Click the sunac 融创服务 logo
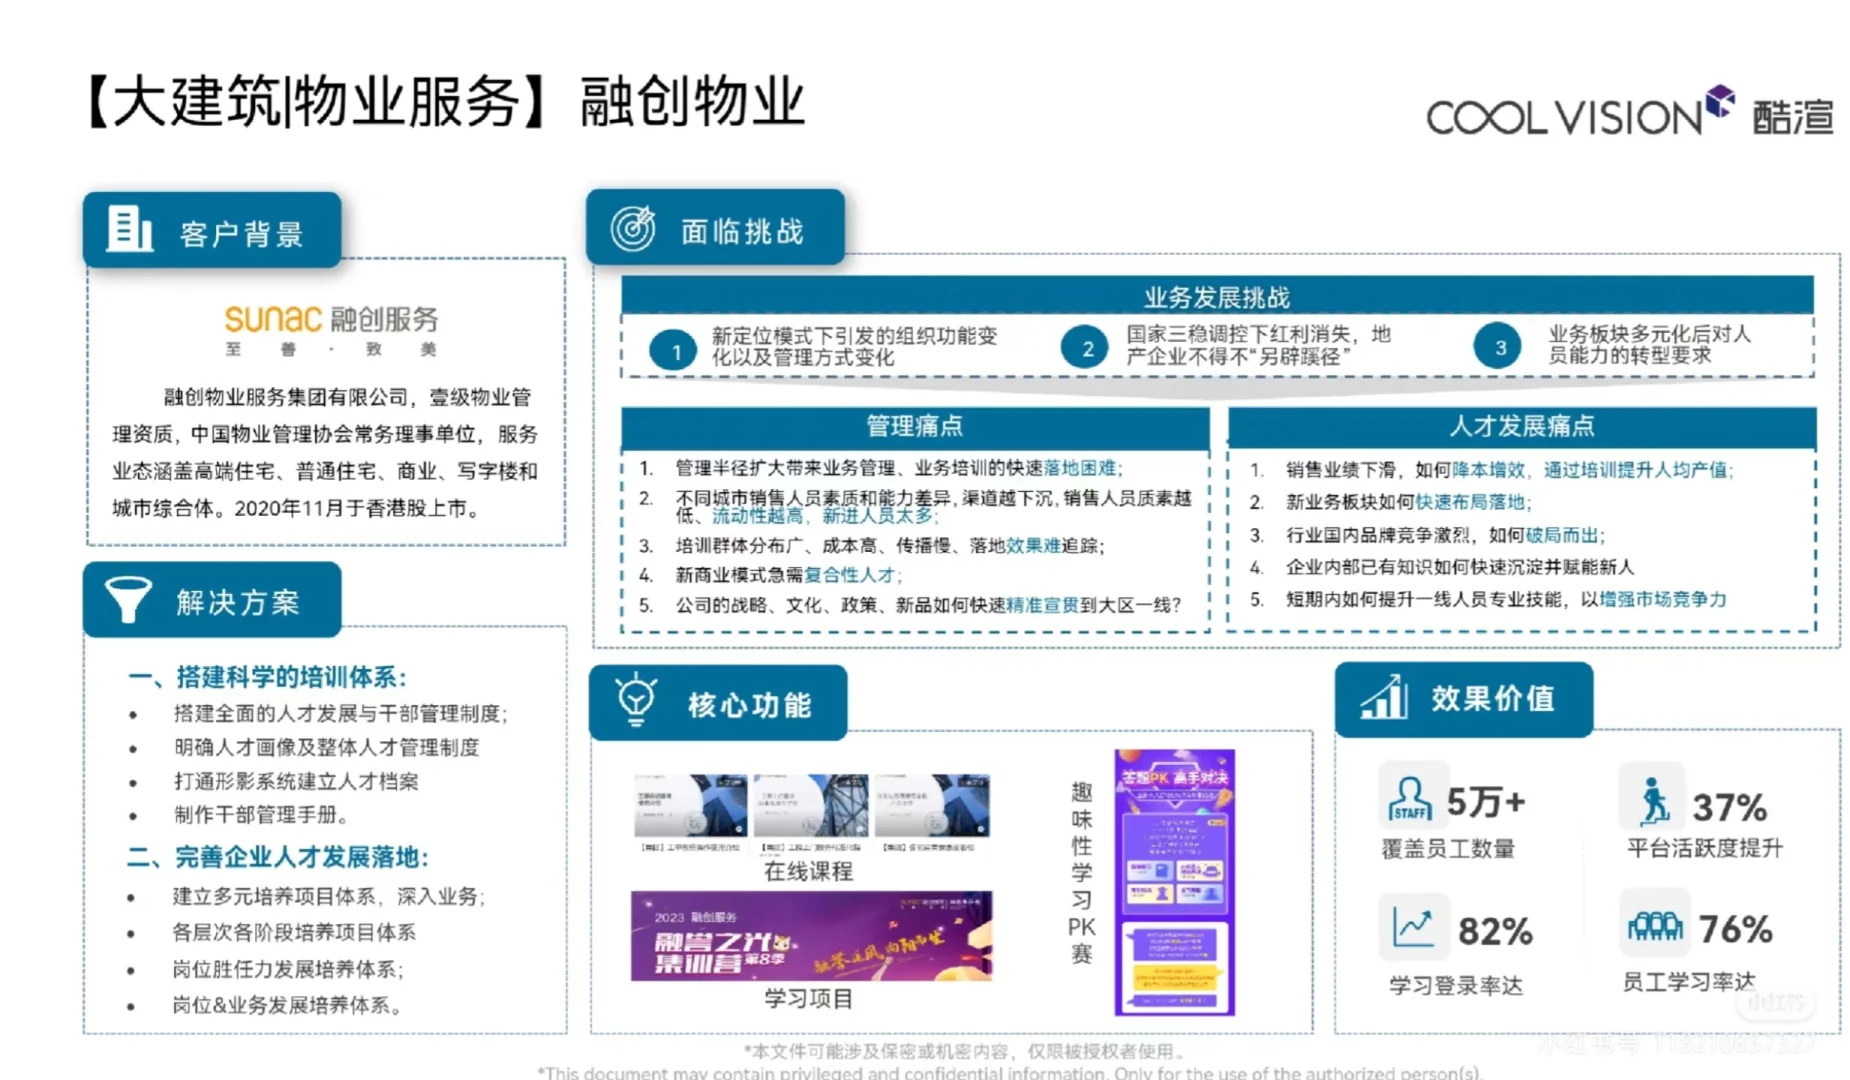 (x=331, y=331)
